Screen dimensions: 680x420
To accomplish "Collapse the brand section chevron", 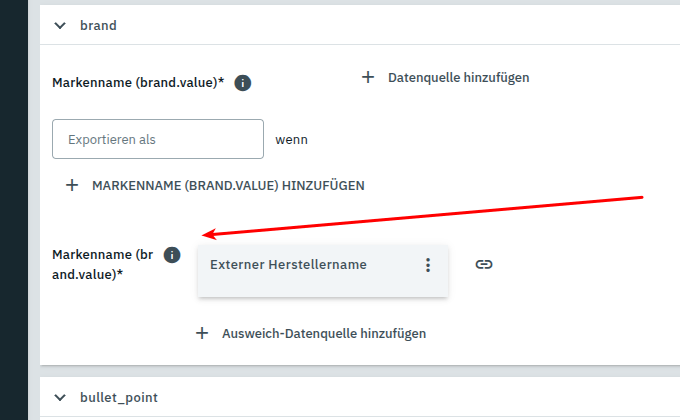I will (x=60, y=25).
